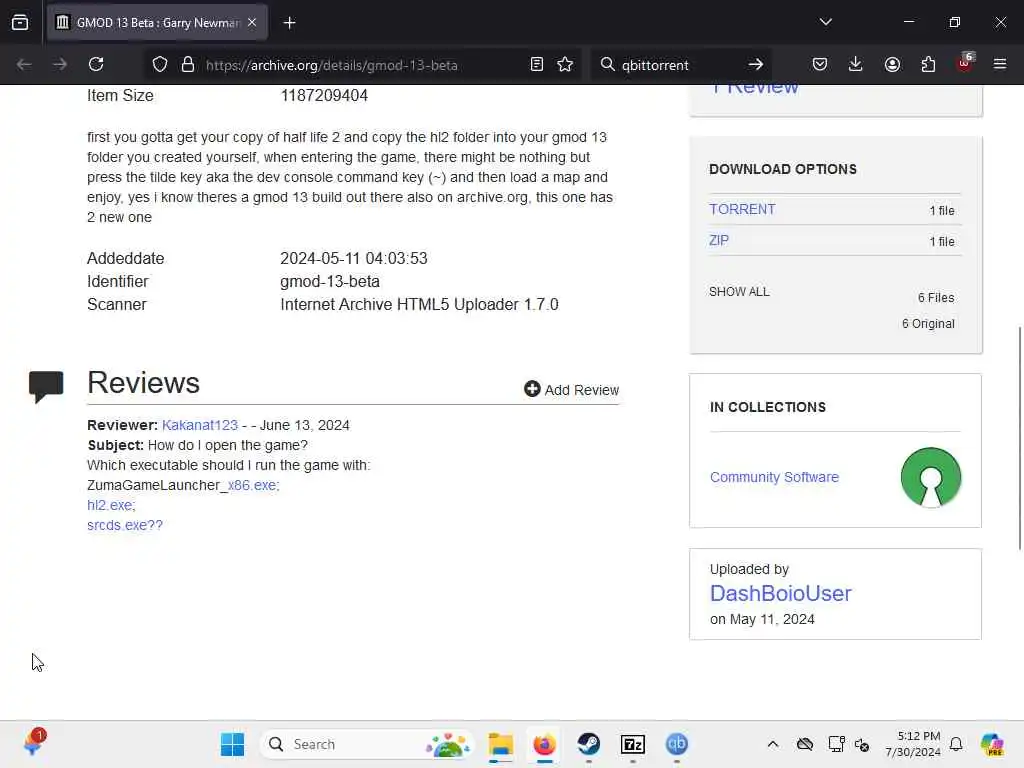Viewport: 1024px width, 768px height.
Task: Click SHOW ALL download files
Action: (x=739, y=292)
